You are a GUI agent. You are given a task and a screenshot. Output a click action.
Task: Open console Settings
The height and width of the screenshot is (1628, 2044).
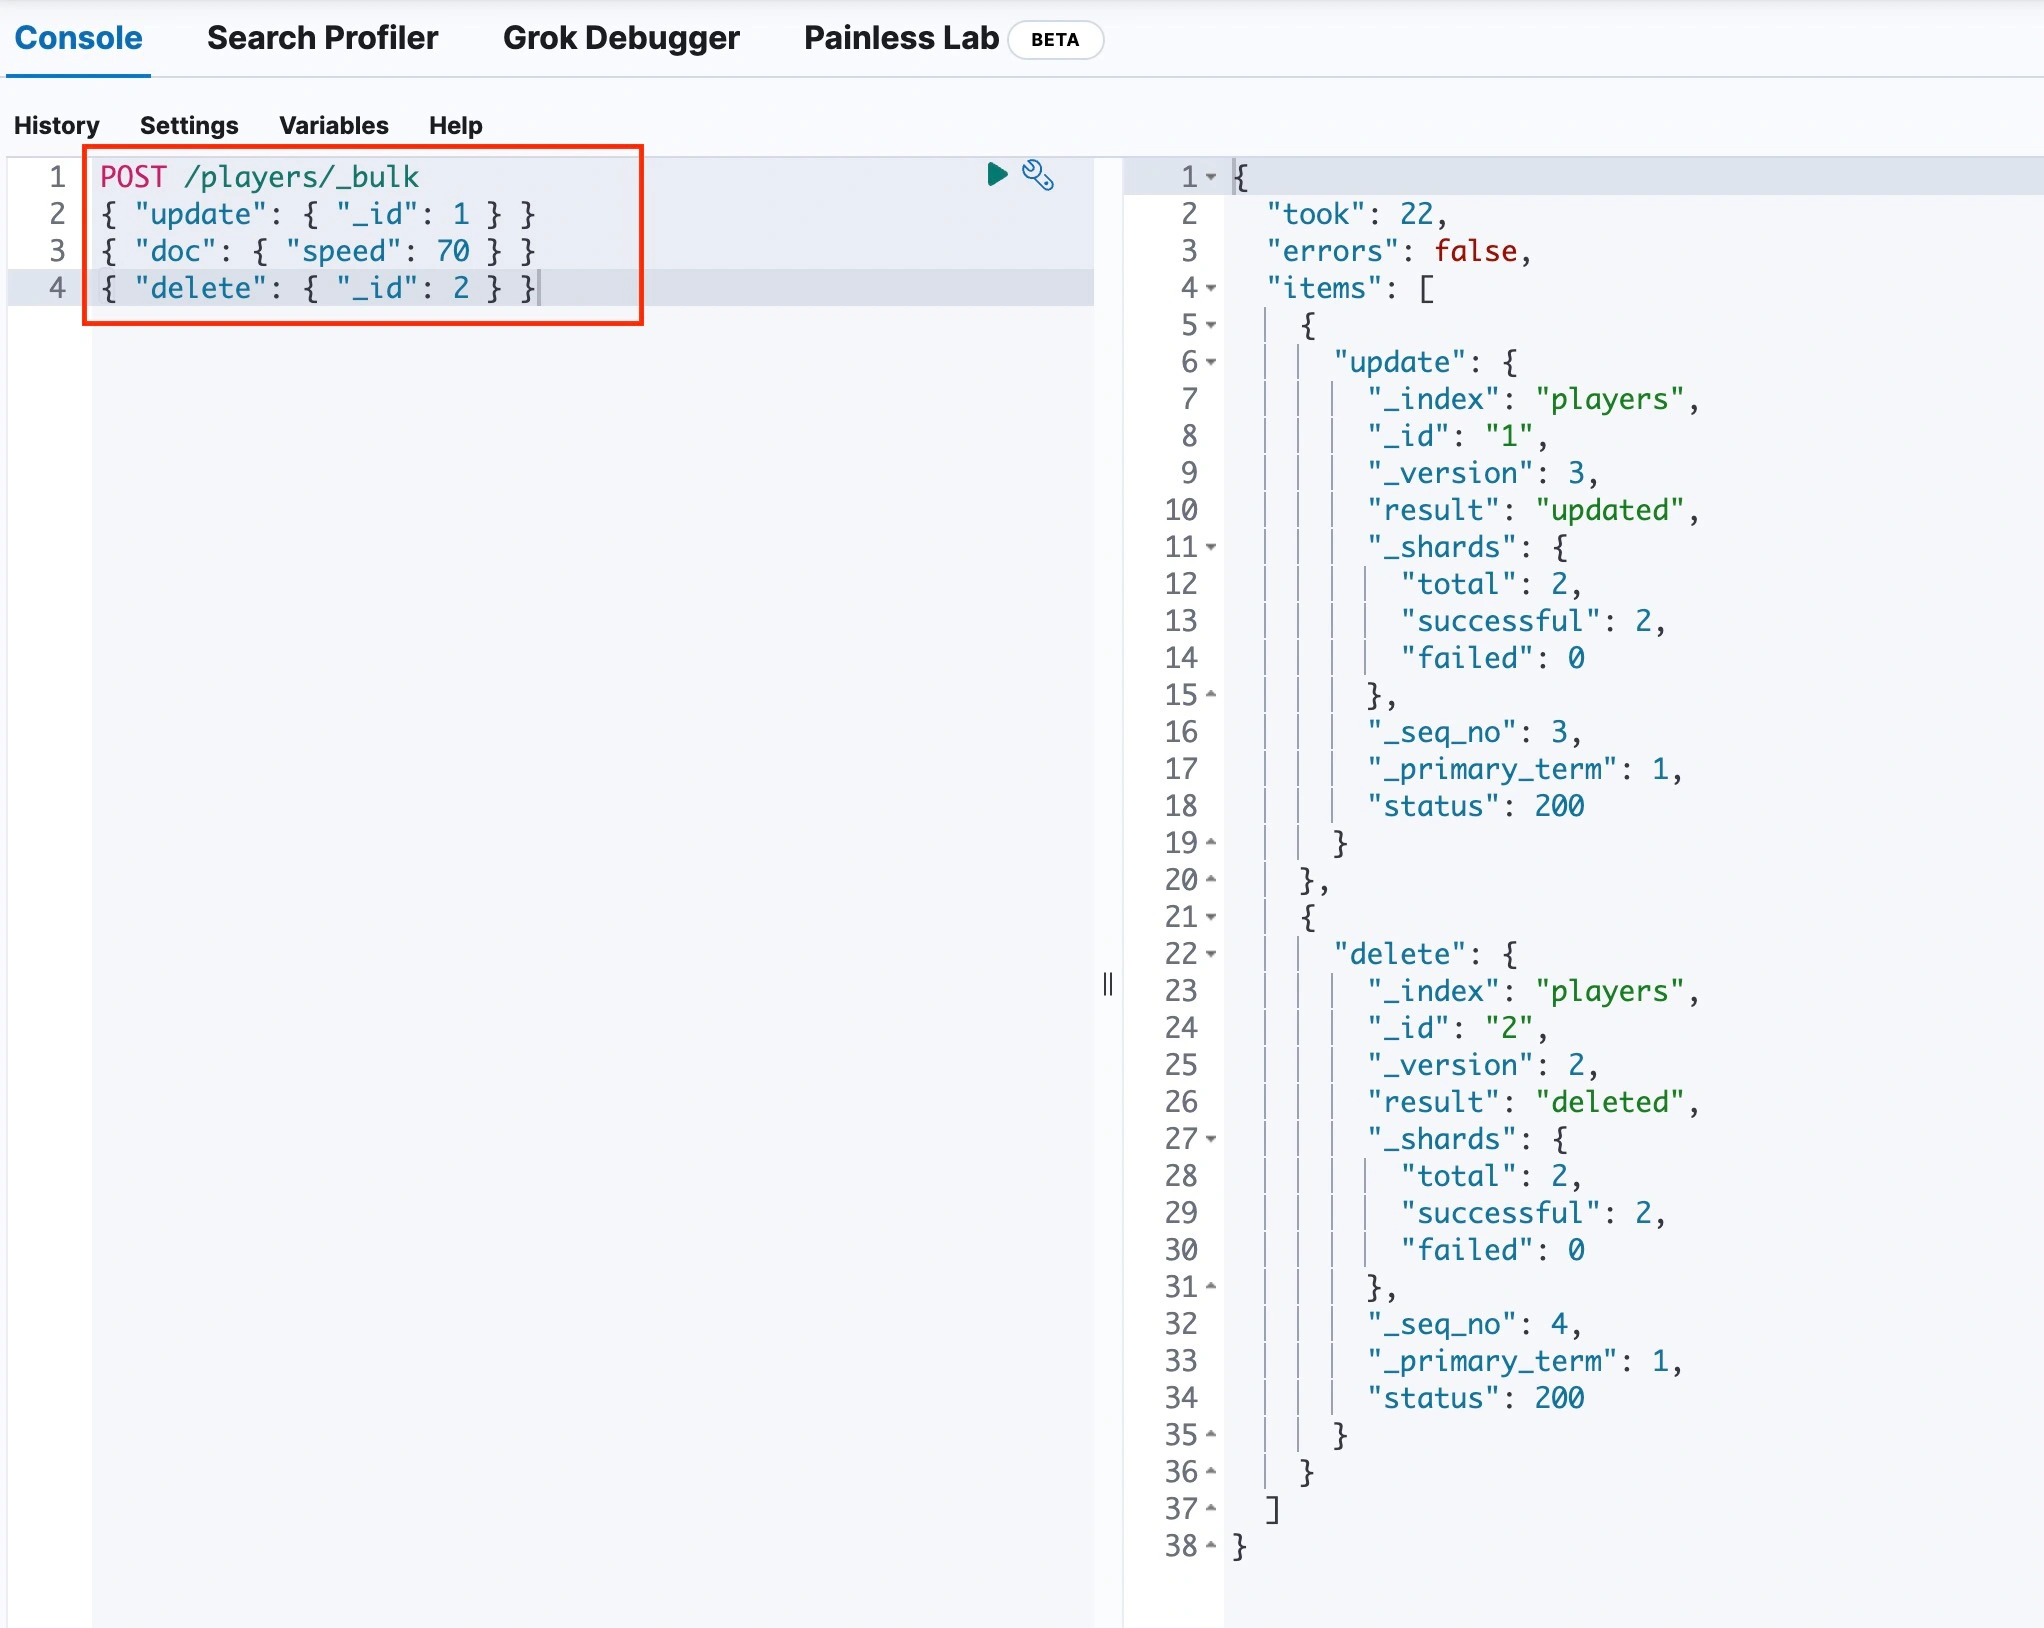[189, 125]
